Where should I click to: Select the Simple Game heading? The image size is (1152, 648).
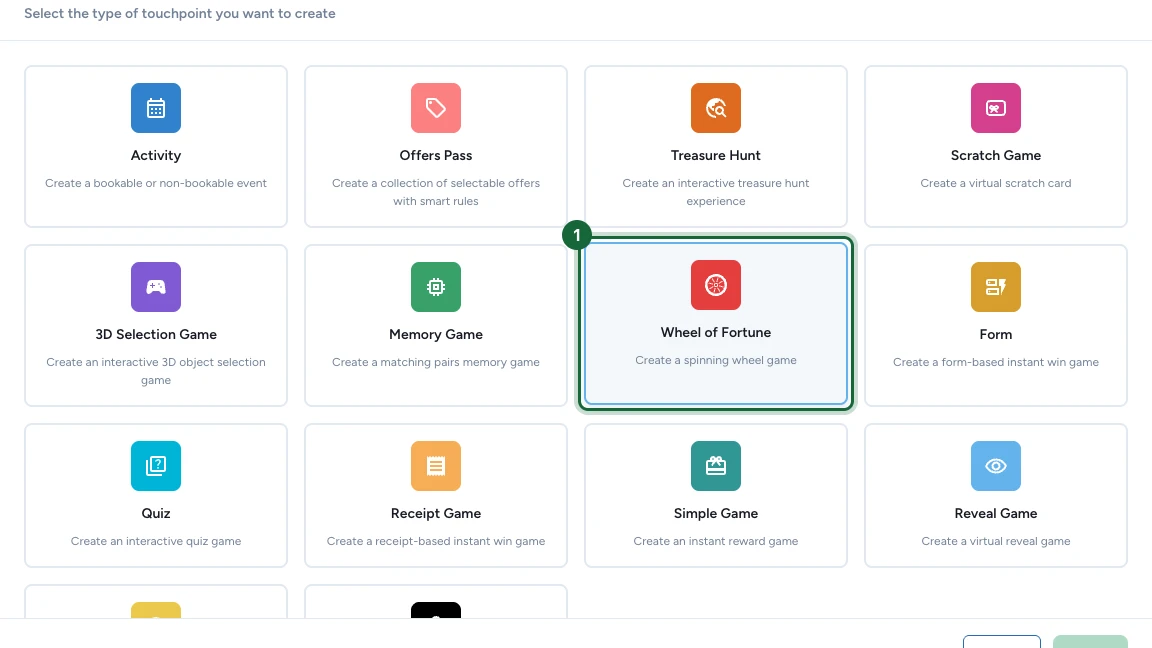point(716,513)
